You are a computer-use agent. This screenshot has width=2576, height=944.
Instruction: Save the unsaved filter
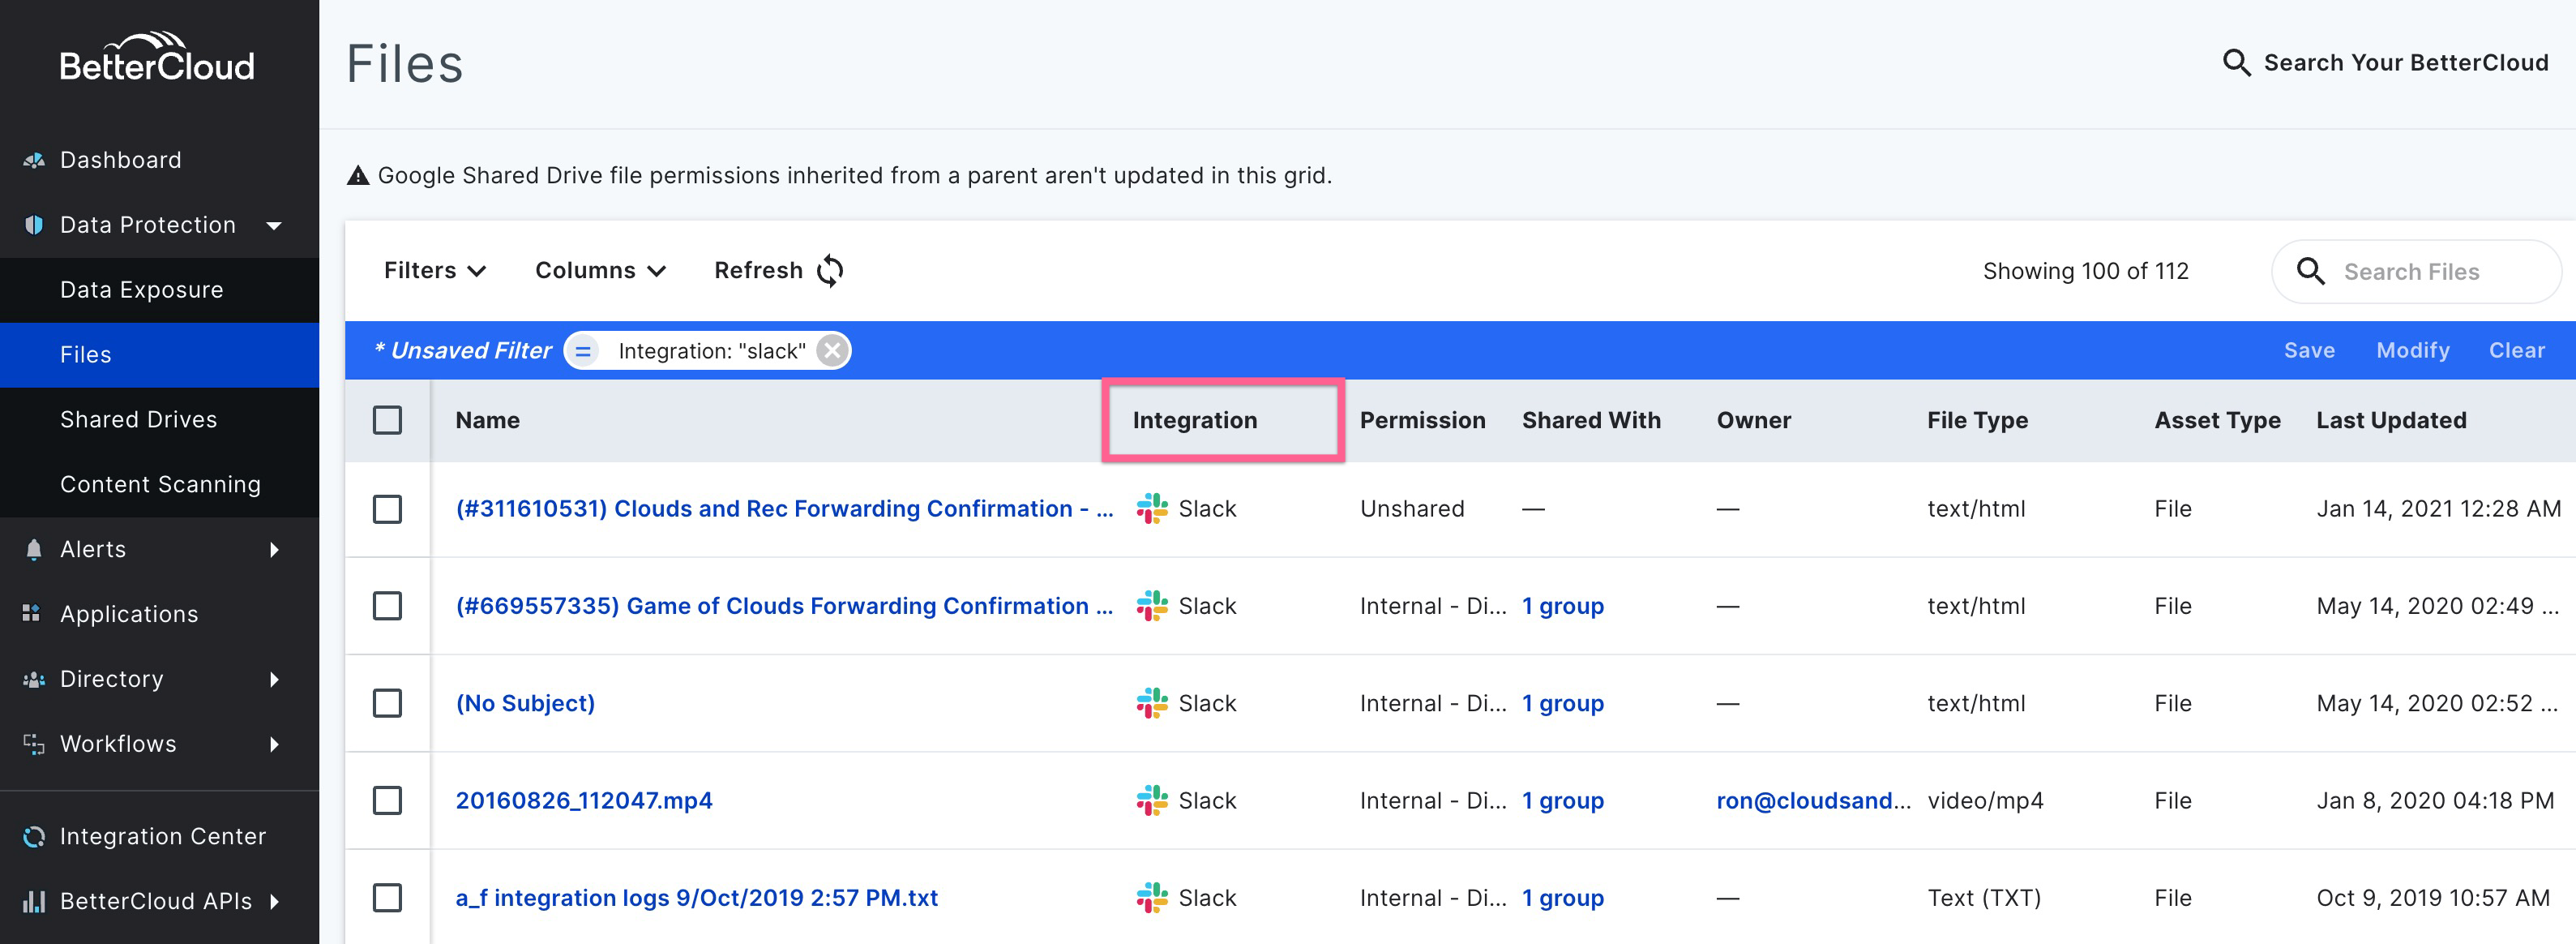(2310, 350)
